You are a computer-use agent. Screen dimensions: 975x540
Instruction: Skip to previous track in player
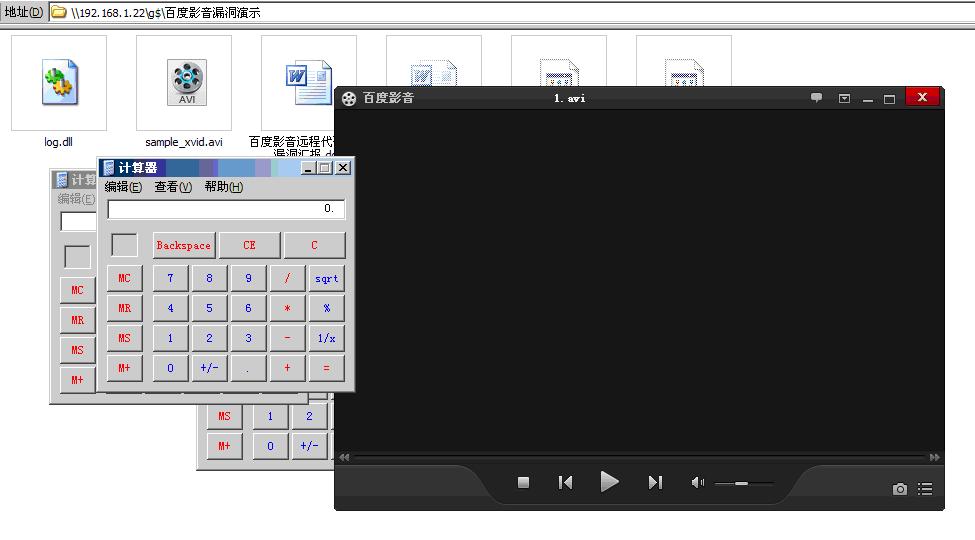pyautogui.click(x=565, y=482)
